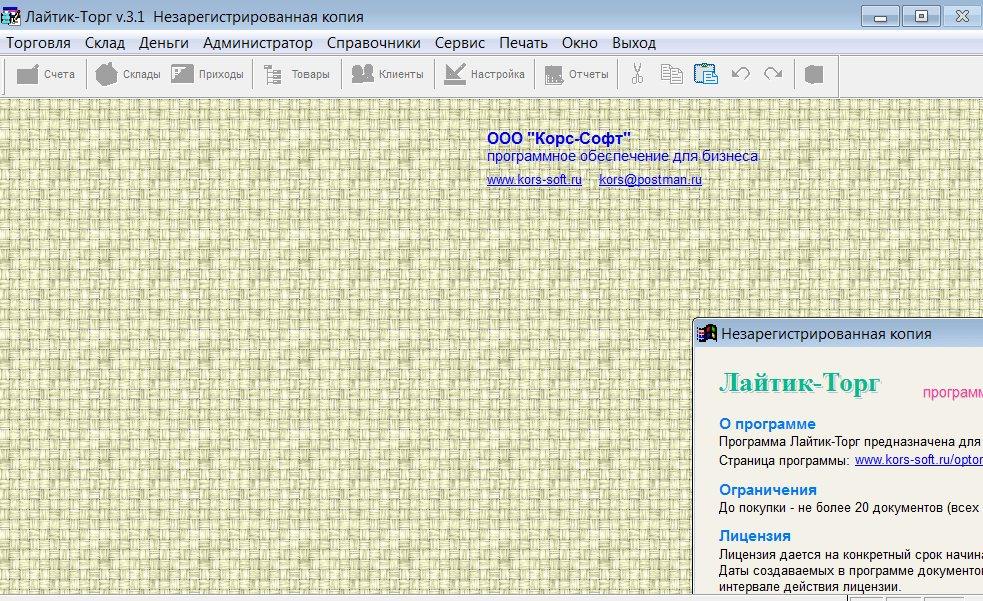Open the Склад menu
Viewport: 983px width, 601px height.
point(105,43)
